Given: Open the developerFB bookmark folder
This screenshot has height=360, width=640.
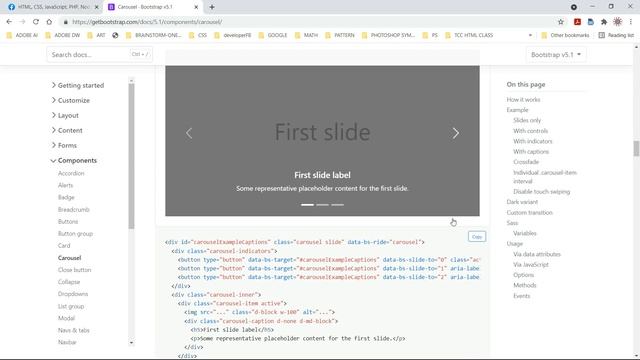Looking at the screenshot, I should point(233,35).
